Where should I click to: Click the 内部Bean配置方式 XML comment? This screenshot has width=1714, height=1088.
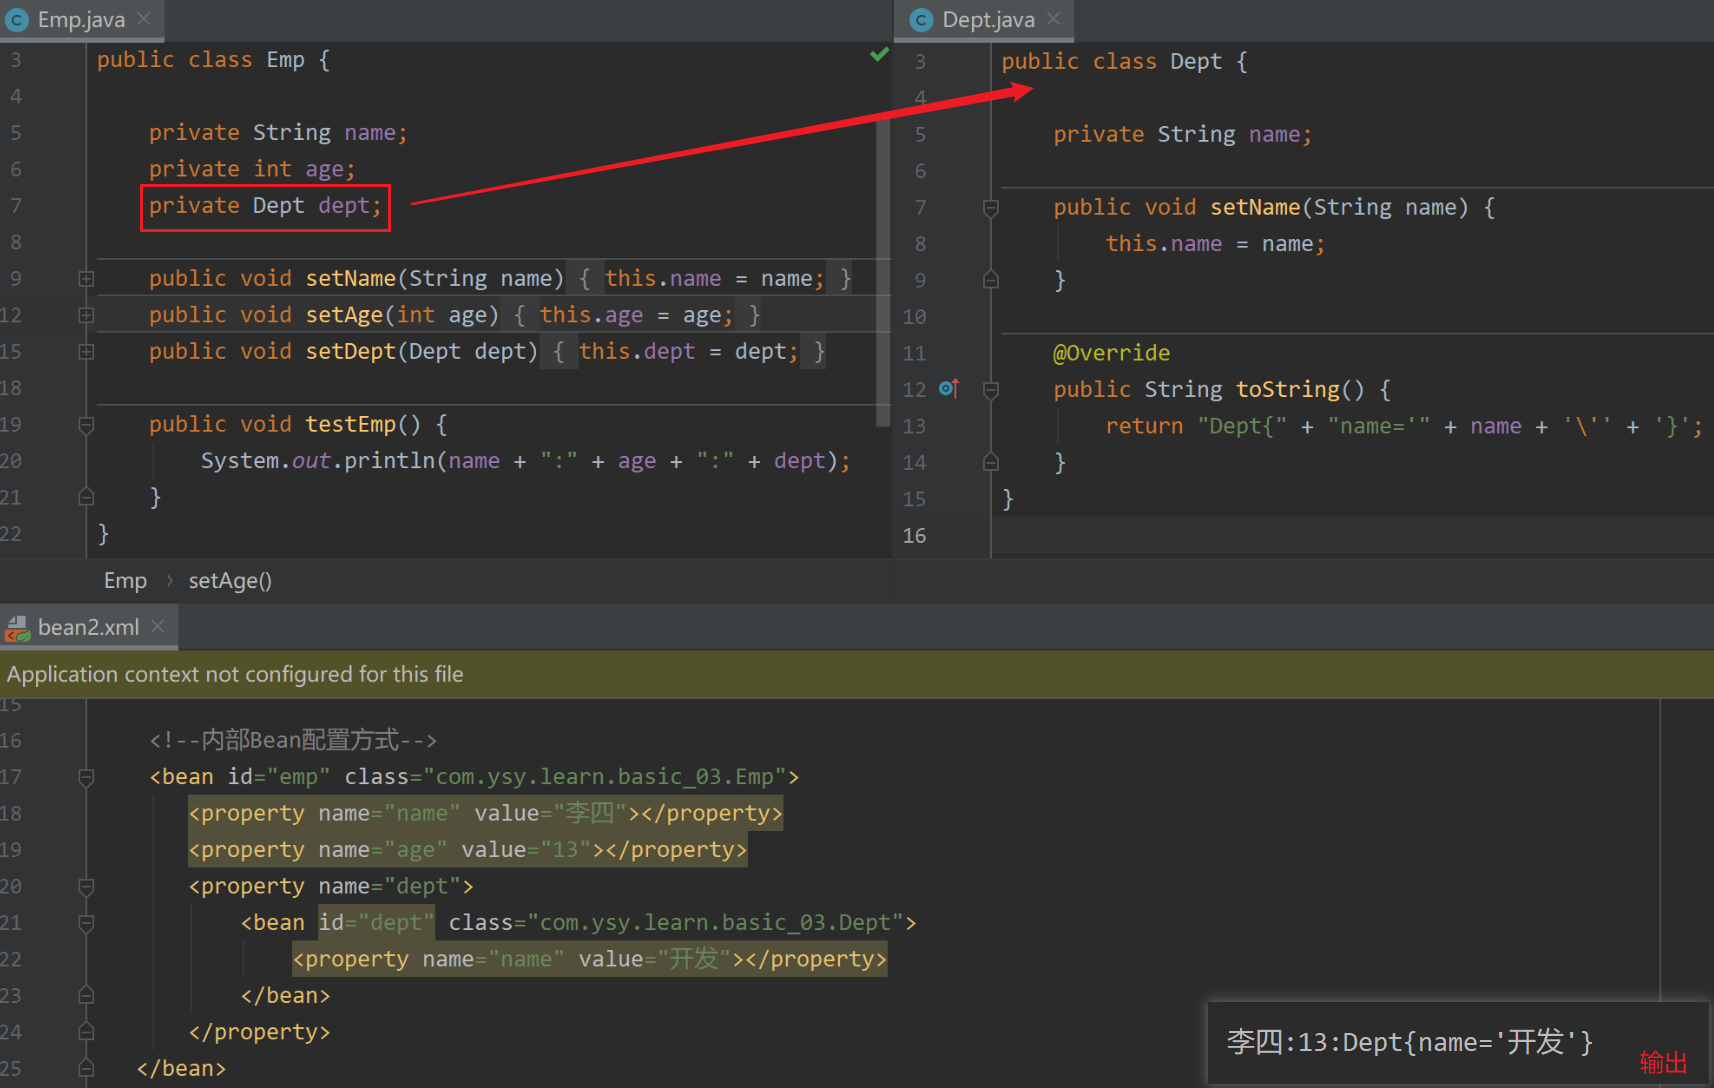click(x=293, y=741)
